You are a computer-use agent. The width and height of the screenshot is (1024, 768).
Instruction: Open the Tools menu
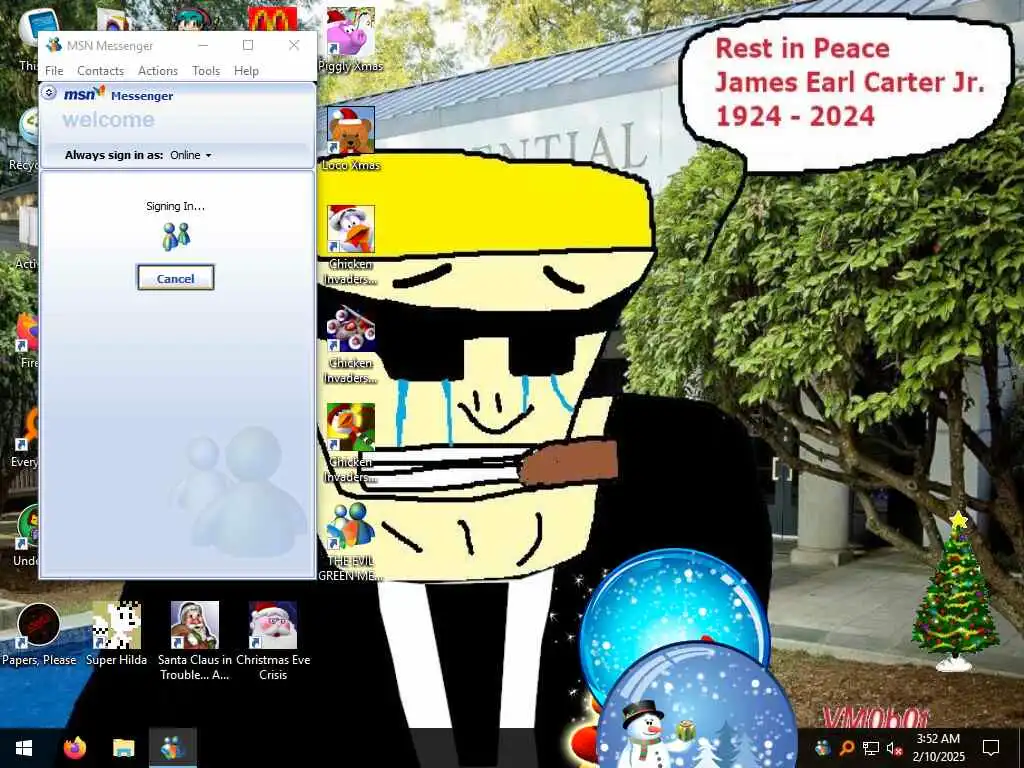pos(206,71)
